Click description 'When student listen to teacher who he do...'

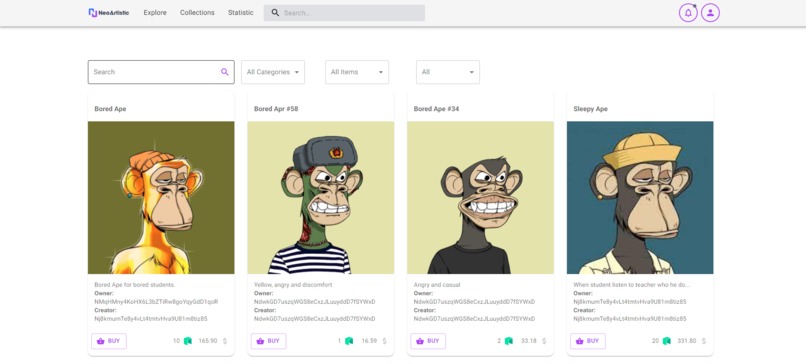631,284
